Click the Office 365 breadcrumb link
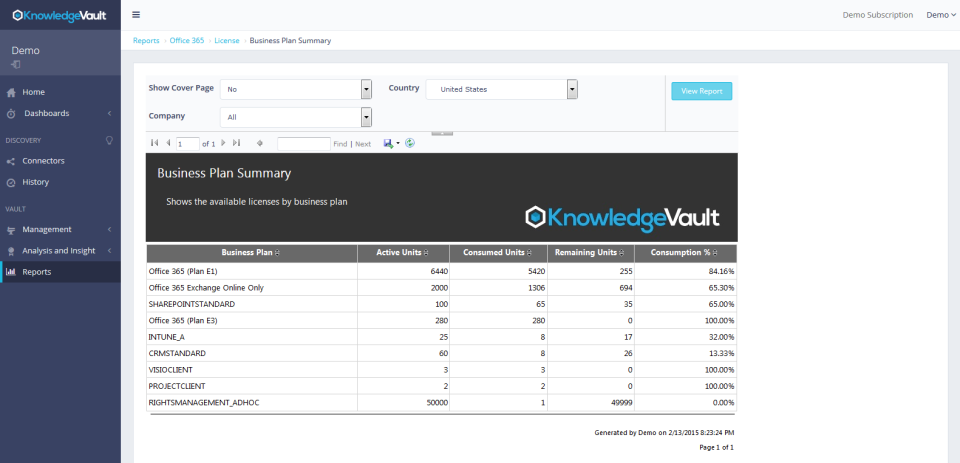The height and width of the screenshot is (463, 960). click(187, 41)
